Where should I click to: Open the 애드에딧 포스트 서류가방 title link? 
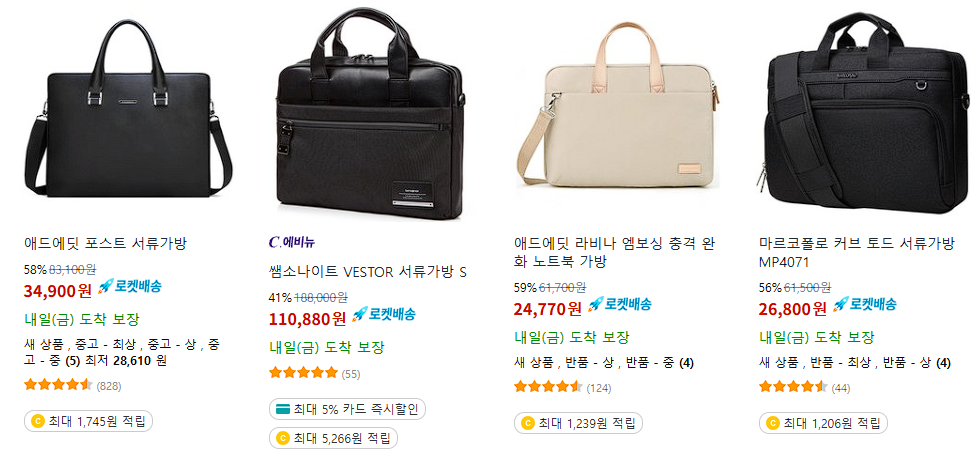click(105, 243)
